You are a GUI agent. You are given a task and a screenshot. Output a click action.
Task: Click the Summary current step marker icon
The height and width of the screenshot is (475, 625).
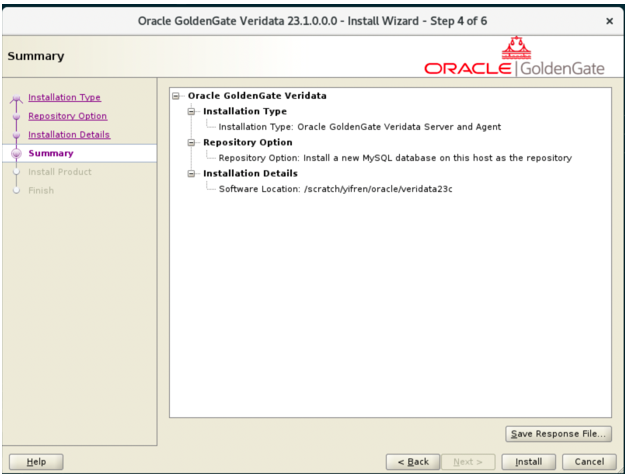[16, 153]
